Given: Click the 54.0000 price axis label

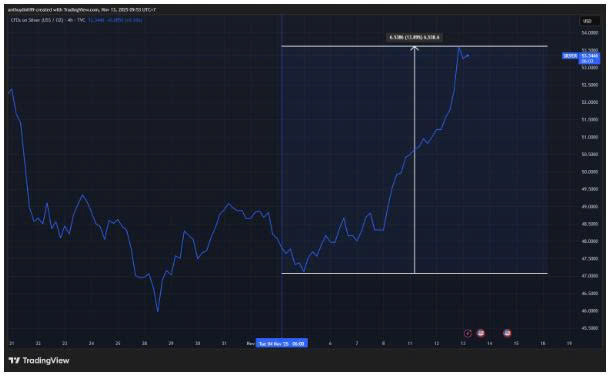Looking at the screenshot, I should pos(590,33).
